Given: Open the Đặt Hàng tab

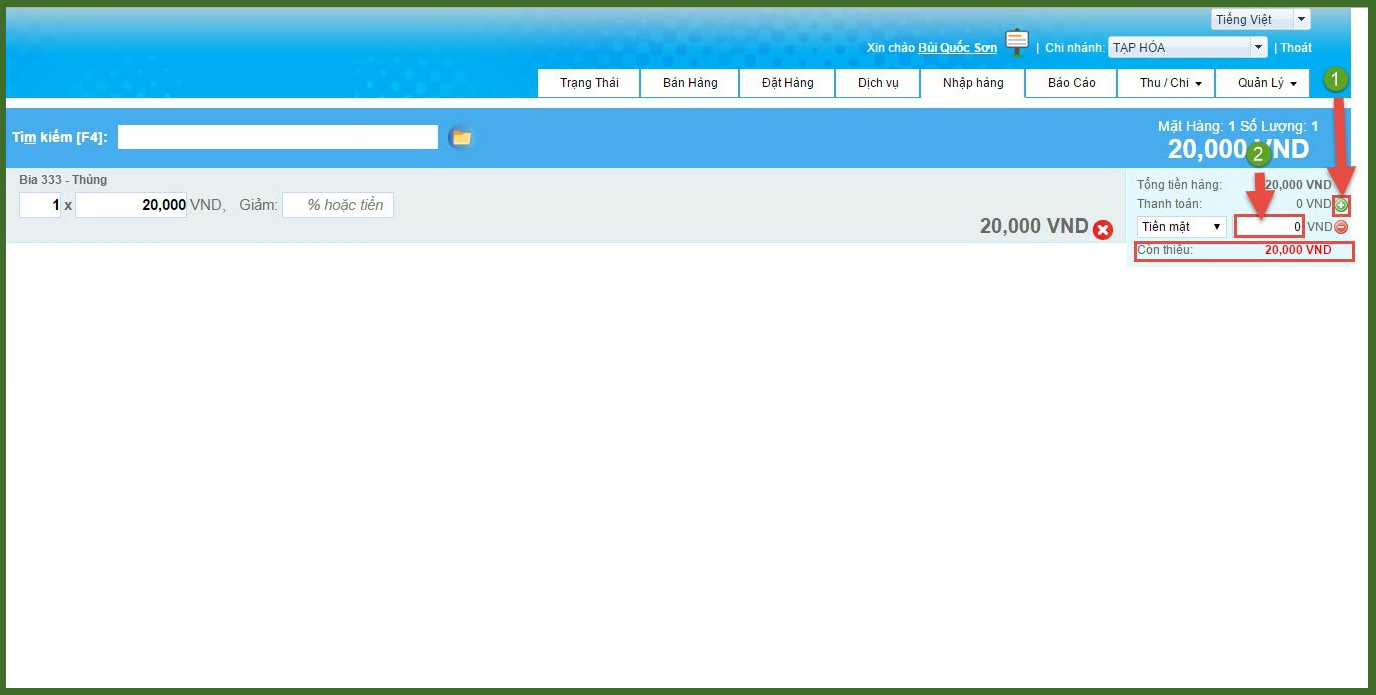Looking at the screenshot, I should pos(787,83).
